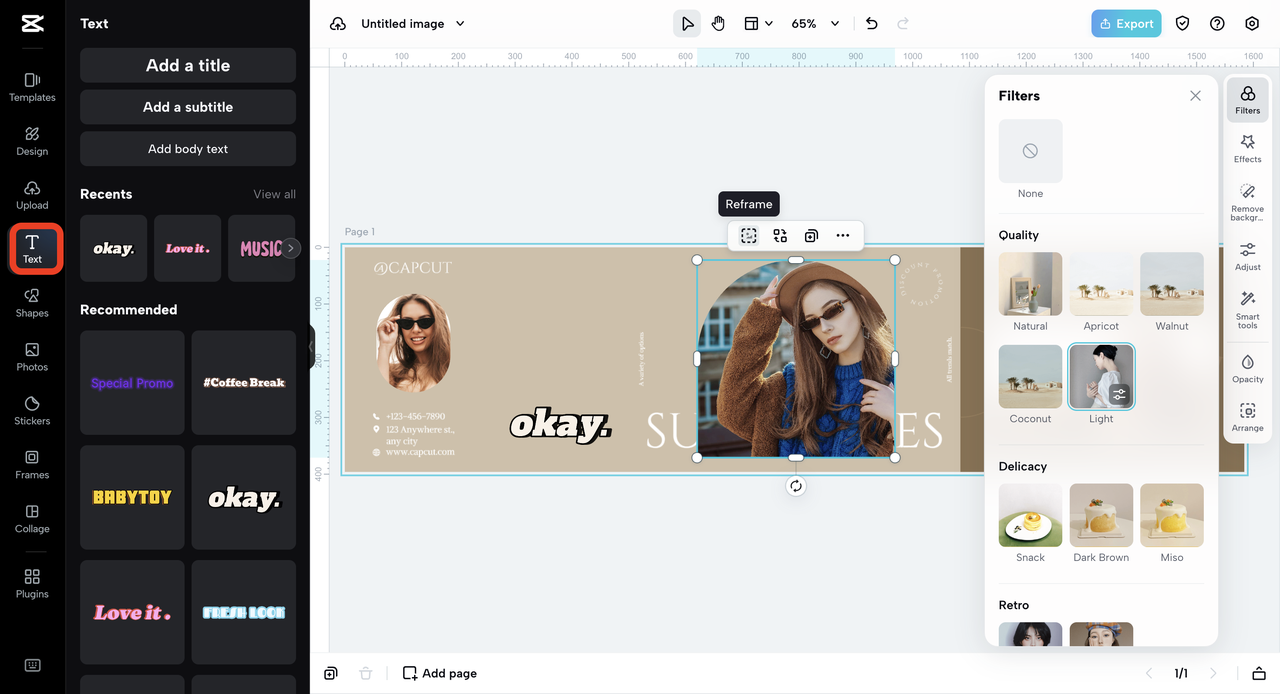This screenshot has height=694, width=1280.
Task: Click Add body text button
Action: tap(188, 149)
